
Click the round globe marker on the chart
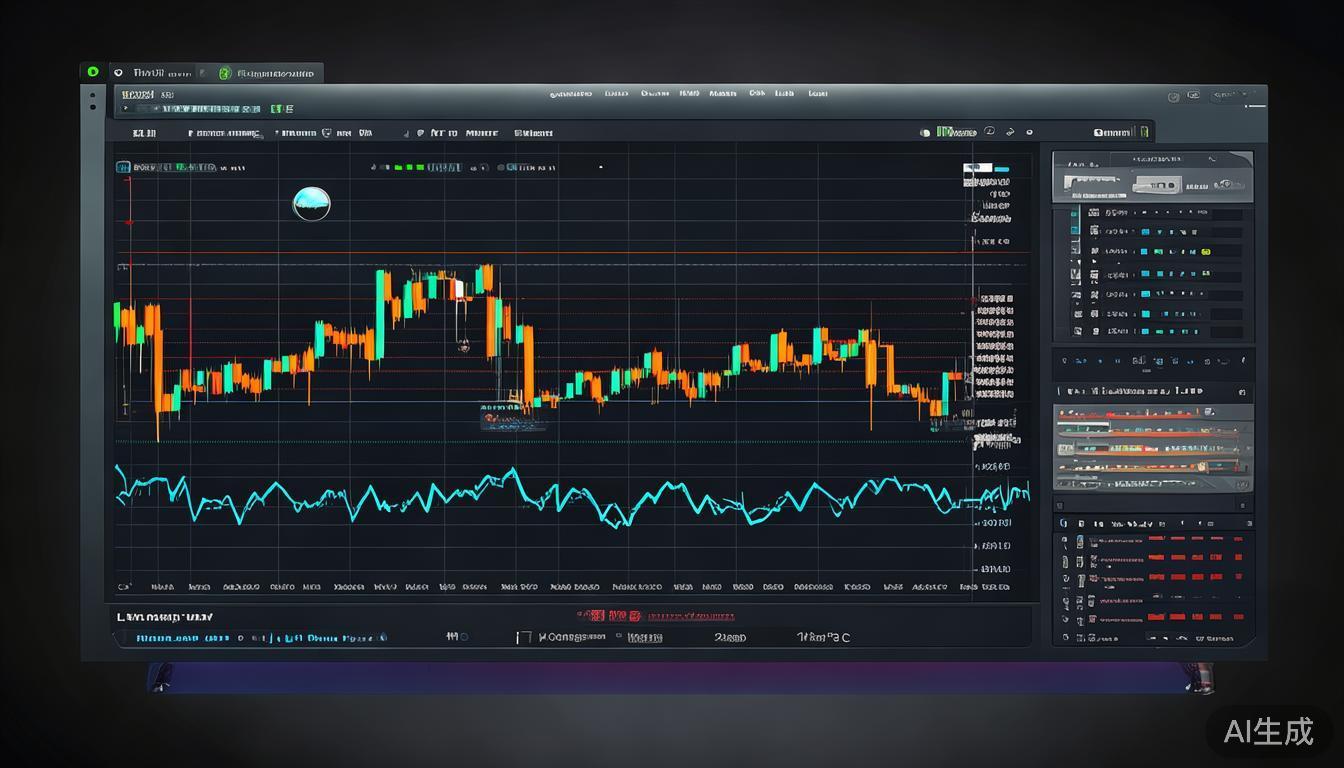click(x=311, y=204)
